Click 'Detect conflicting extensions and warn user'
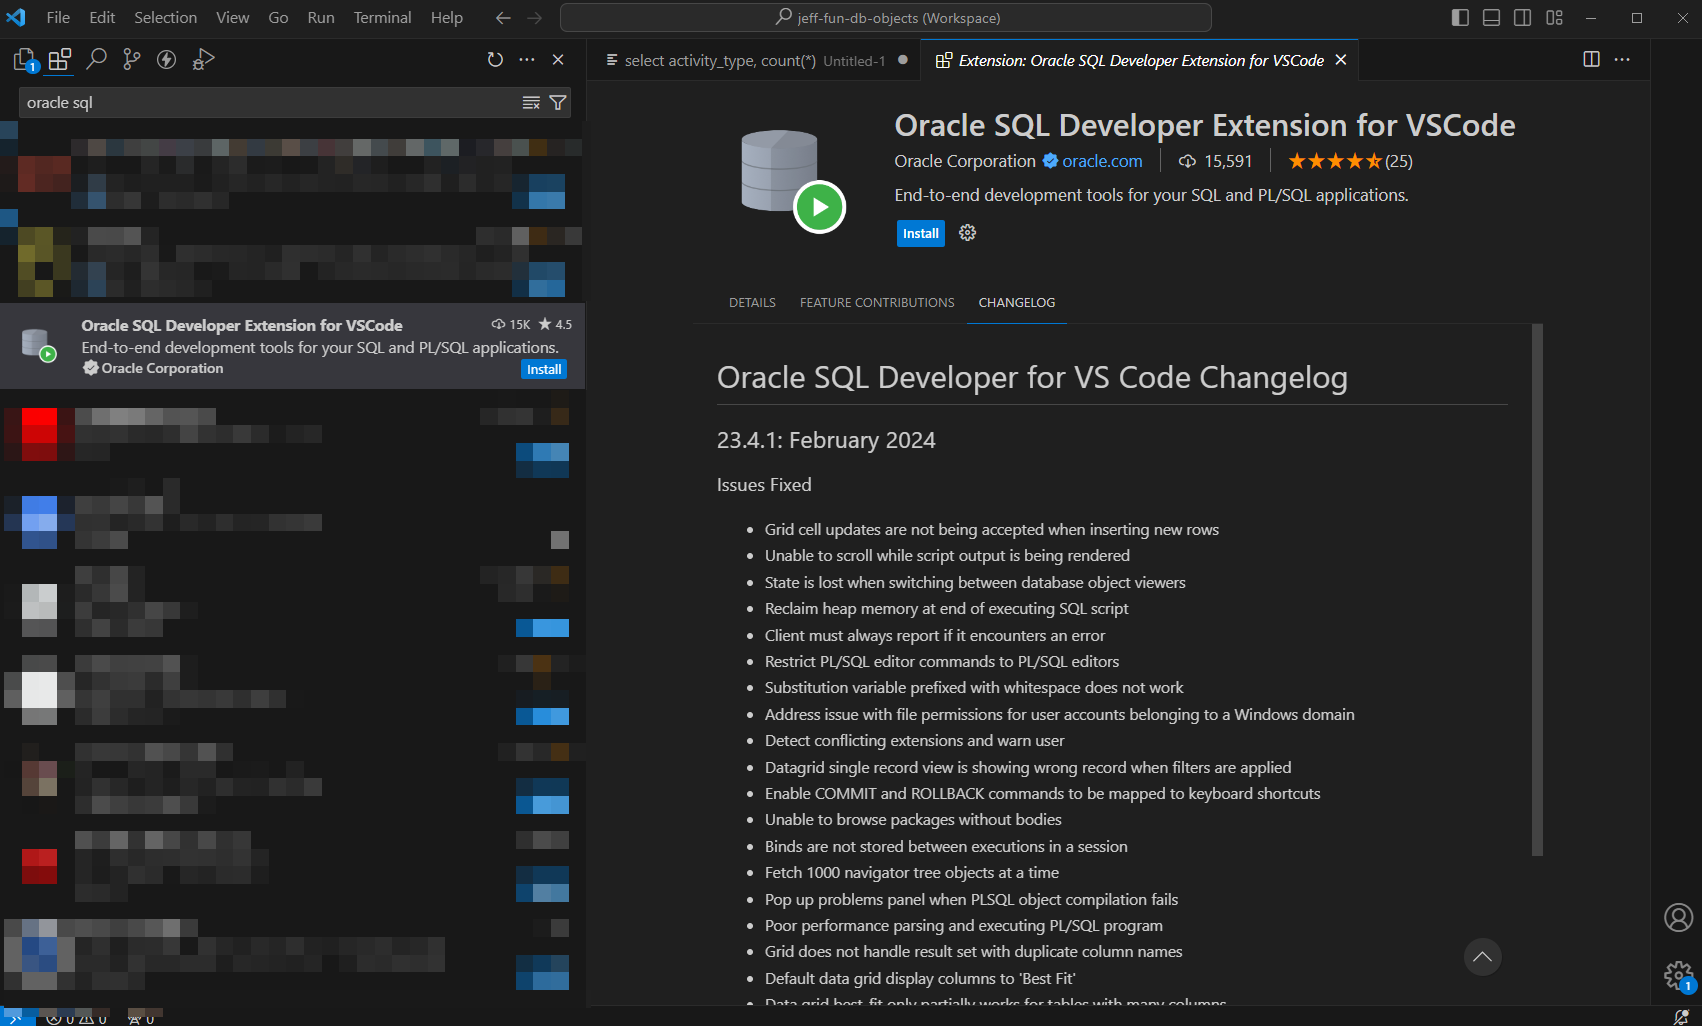Viewport: 1702px width, 1026px height. [914, 741]
